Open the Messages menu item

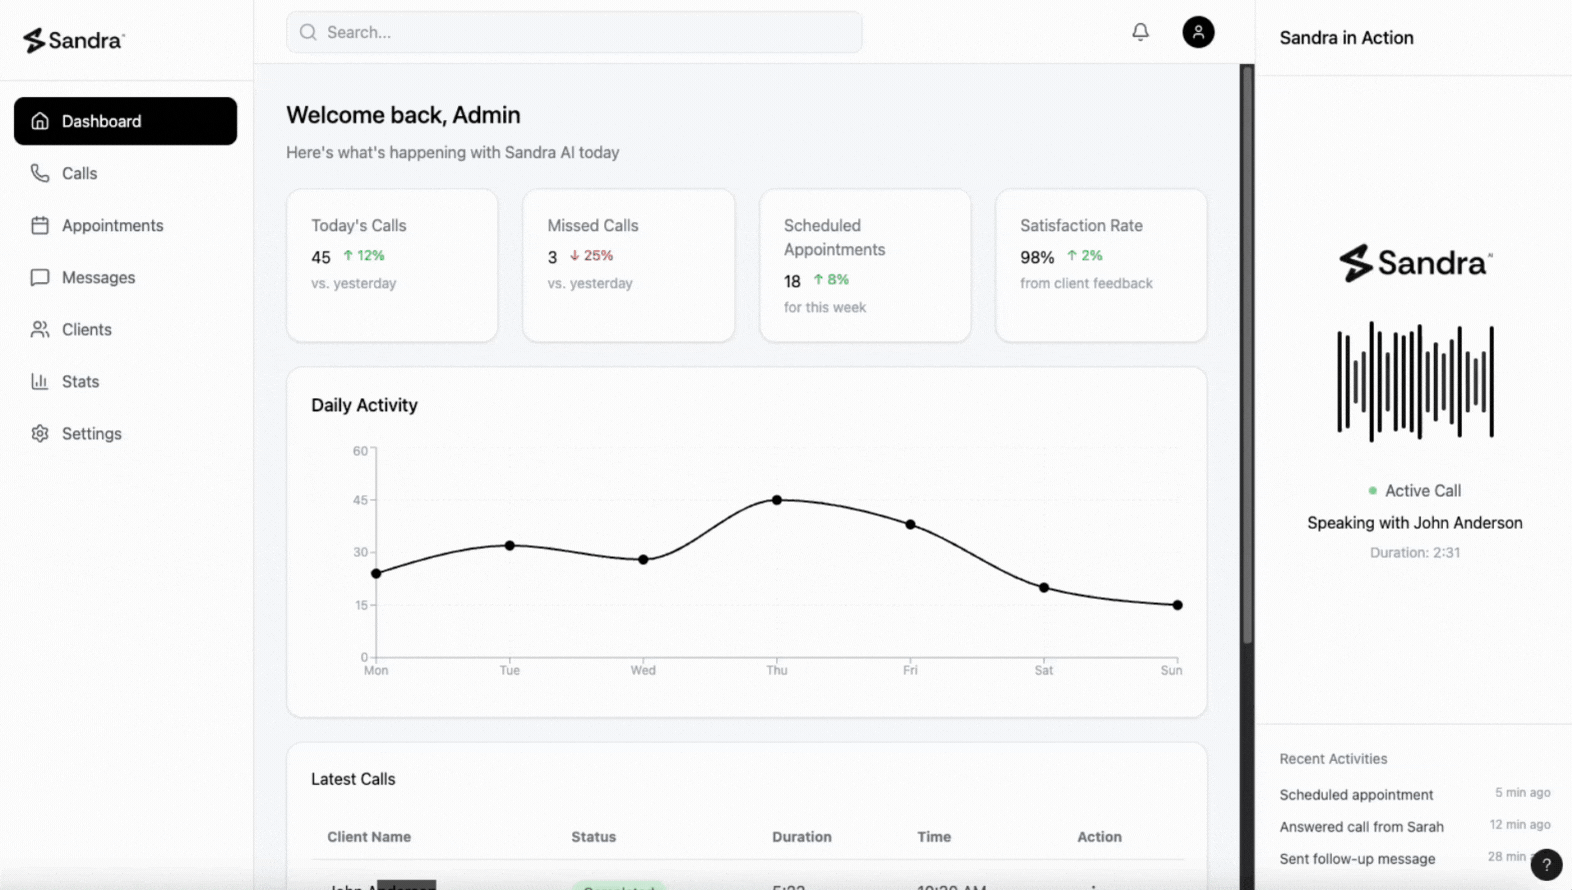pos(98,277)
